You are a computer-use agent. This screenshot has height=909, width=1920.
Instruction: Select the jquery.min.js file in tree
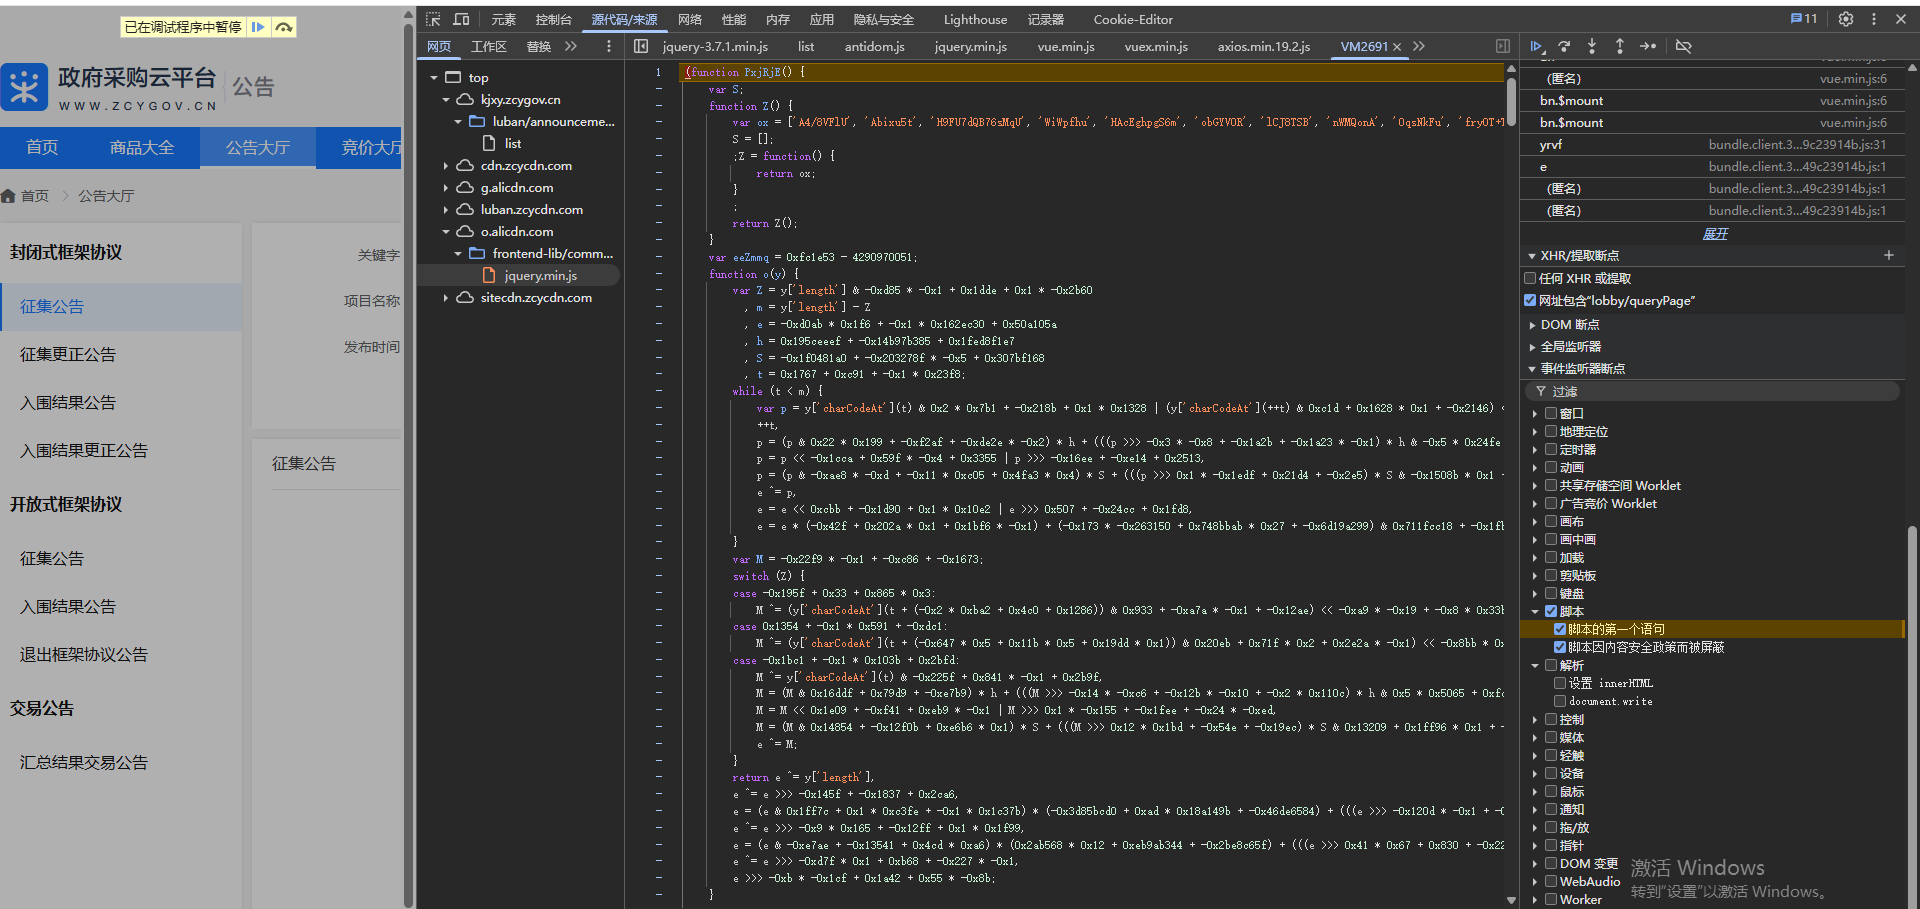pos(540,275)
